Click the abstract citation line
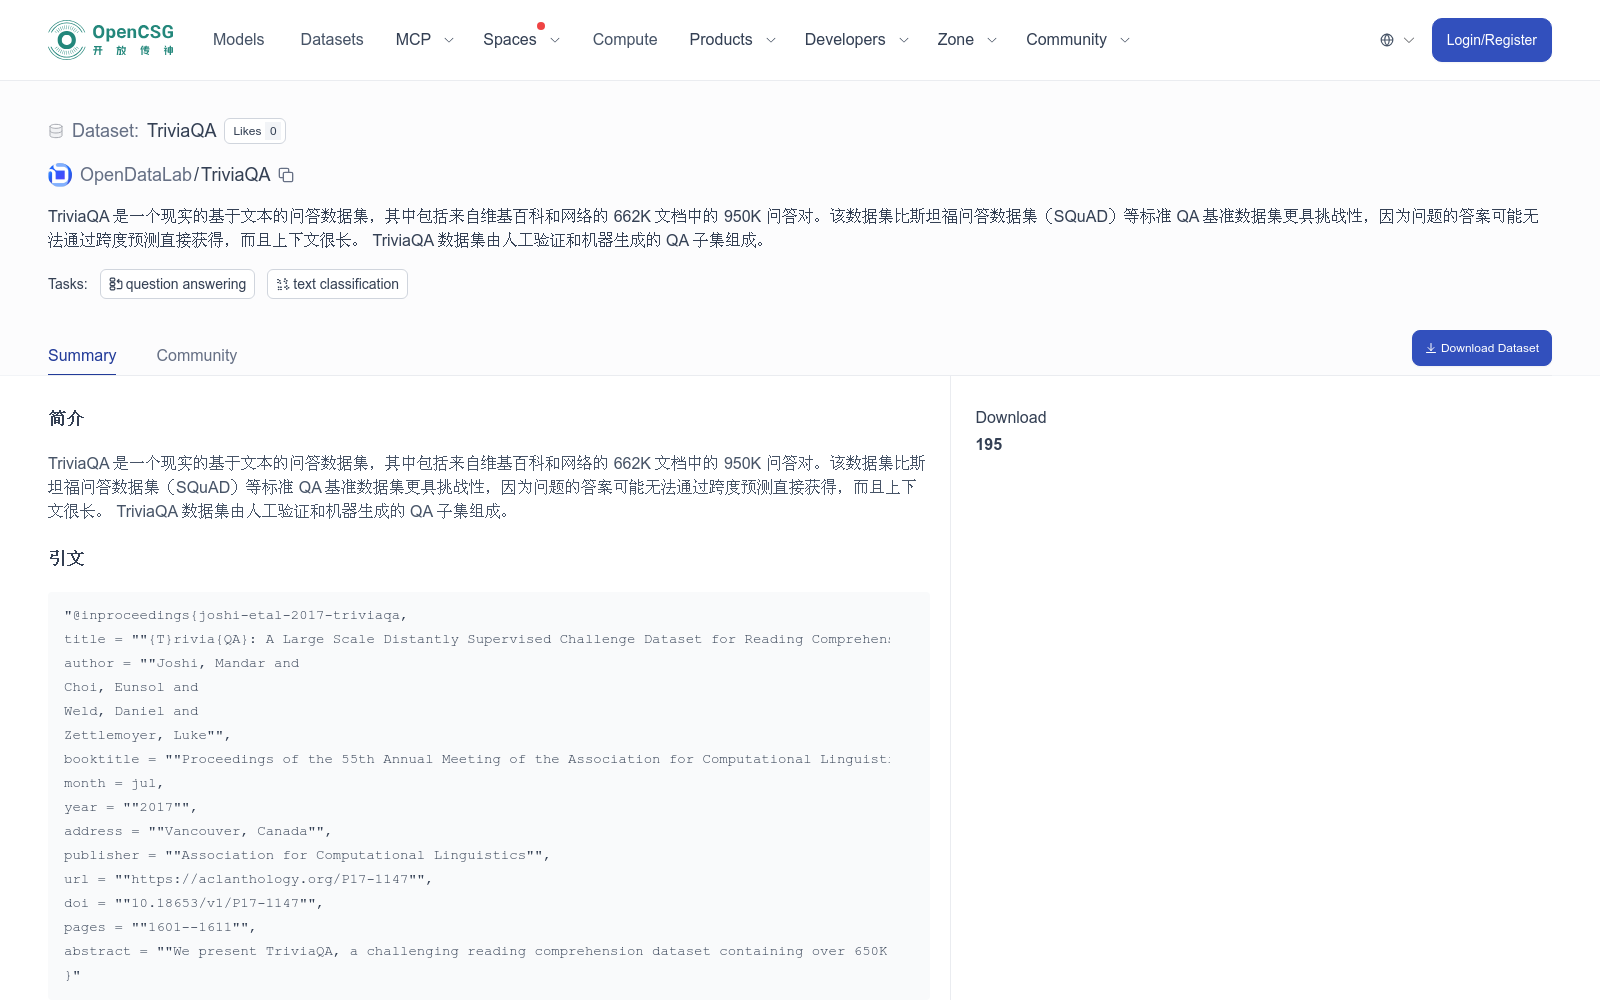 click(x=476, y=951)
